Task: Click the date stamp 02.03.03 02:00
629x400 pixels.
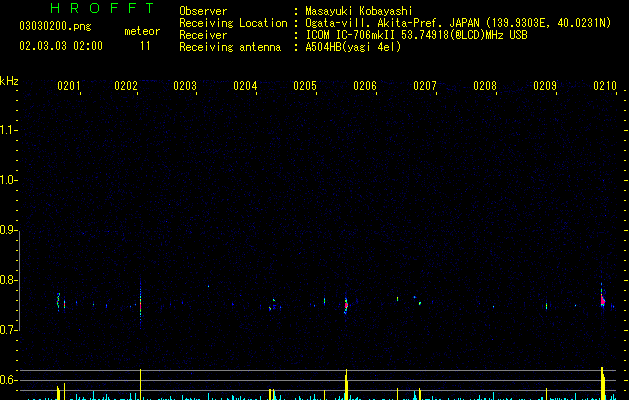Action: (x=61, y=46)
